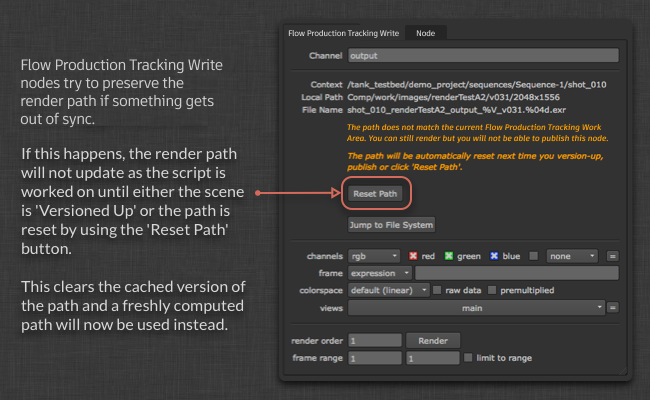650x400 pixels.
Task: Click the Channel output input field
Action: pyautogui.click(x=483, y=56)
